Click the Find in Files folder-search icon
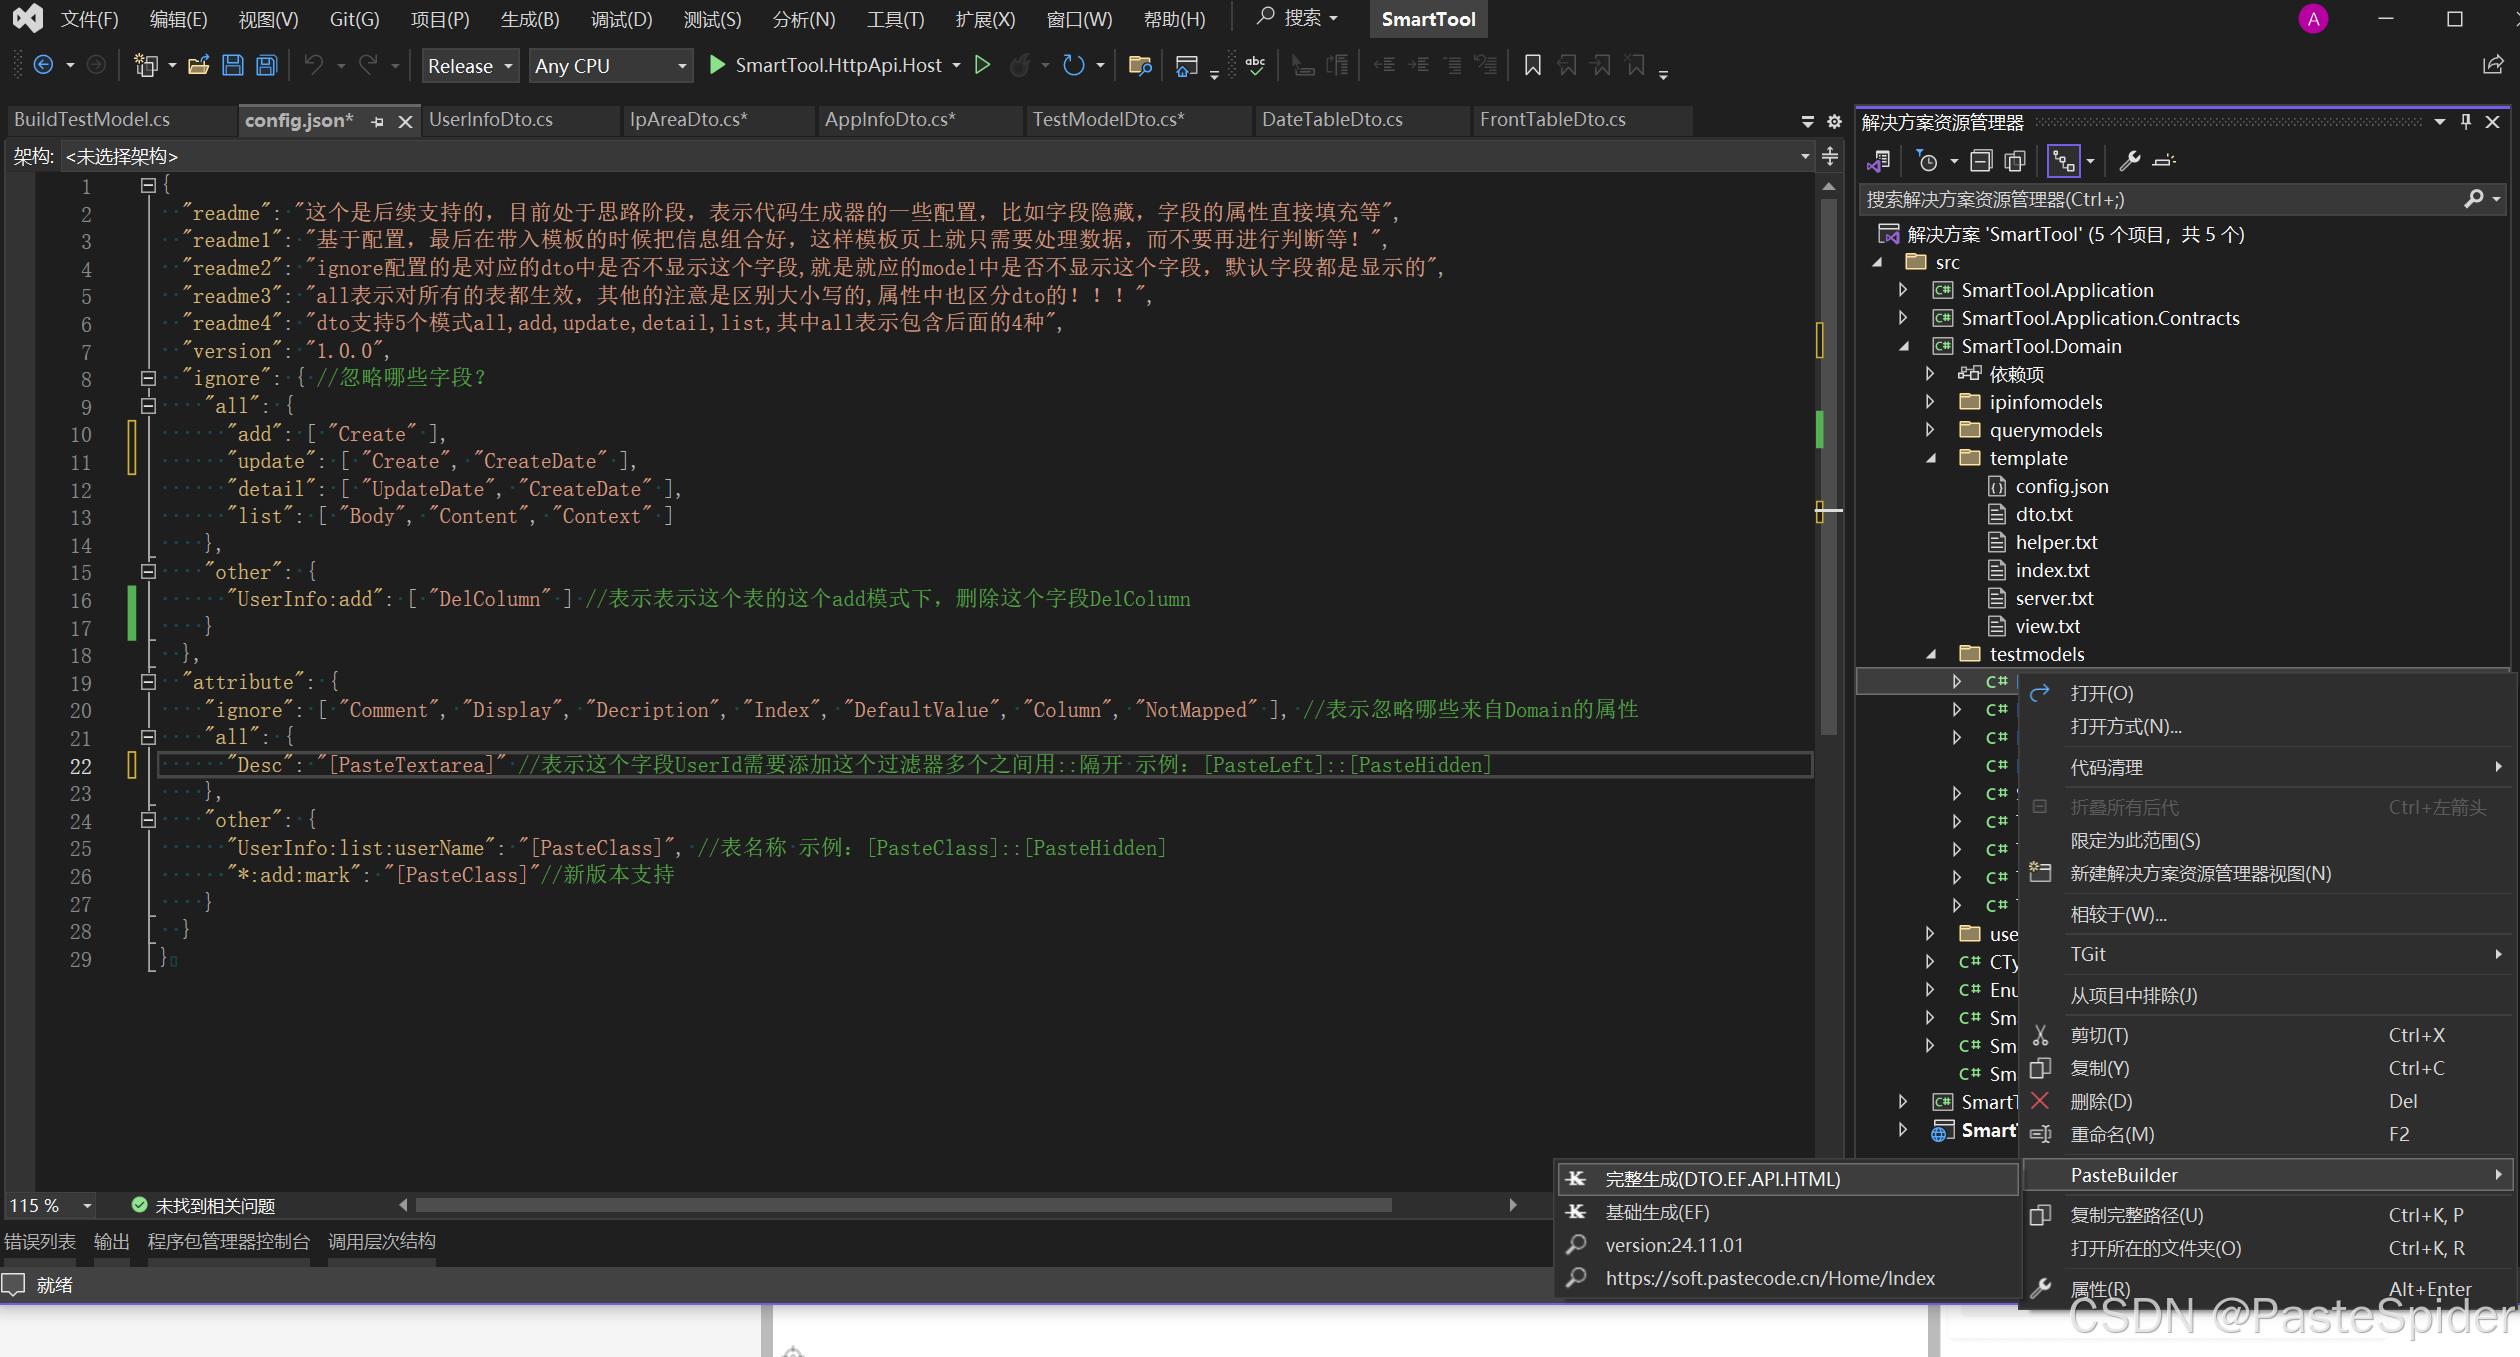 click(x=1139, y=66)
